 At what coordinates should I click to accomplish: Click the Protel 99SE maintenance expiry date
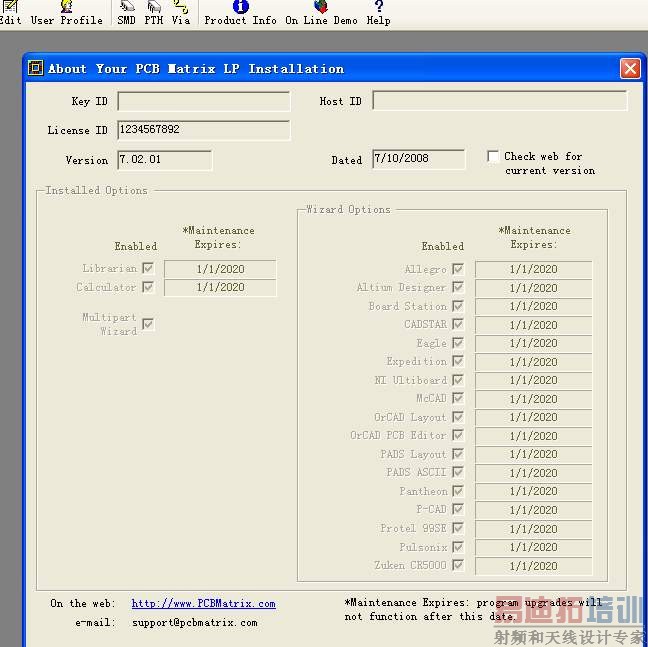point(534,529)
